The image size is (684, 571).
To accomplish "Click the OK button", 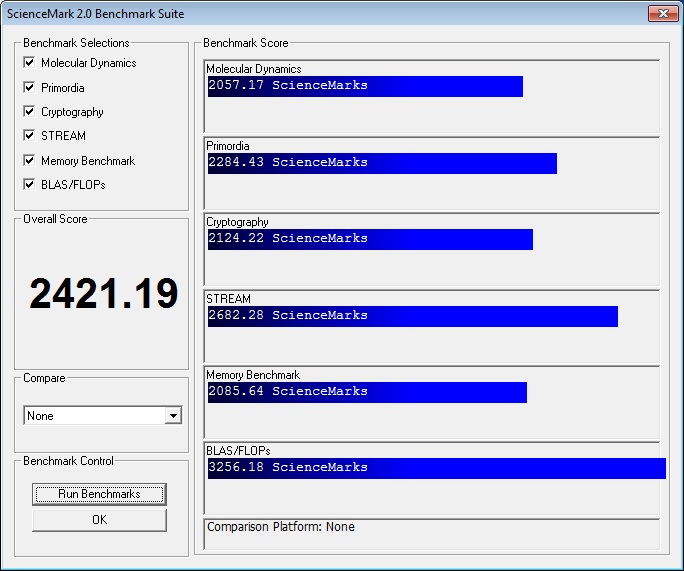I will (x=99, y=520).
